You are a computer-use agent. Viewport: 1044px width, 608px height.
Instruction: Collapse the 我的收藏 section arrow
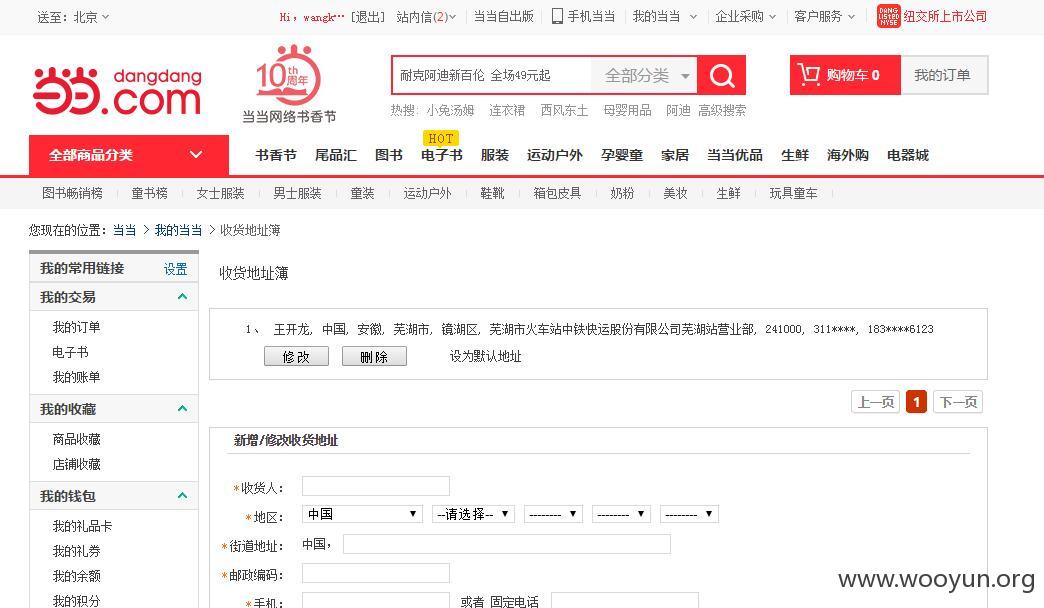[182, 408]
